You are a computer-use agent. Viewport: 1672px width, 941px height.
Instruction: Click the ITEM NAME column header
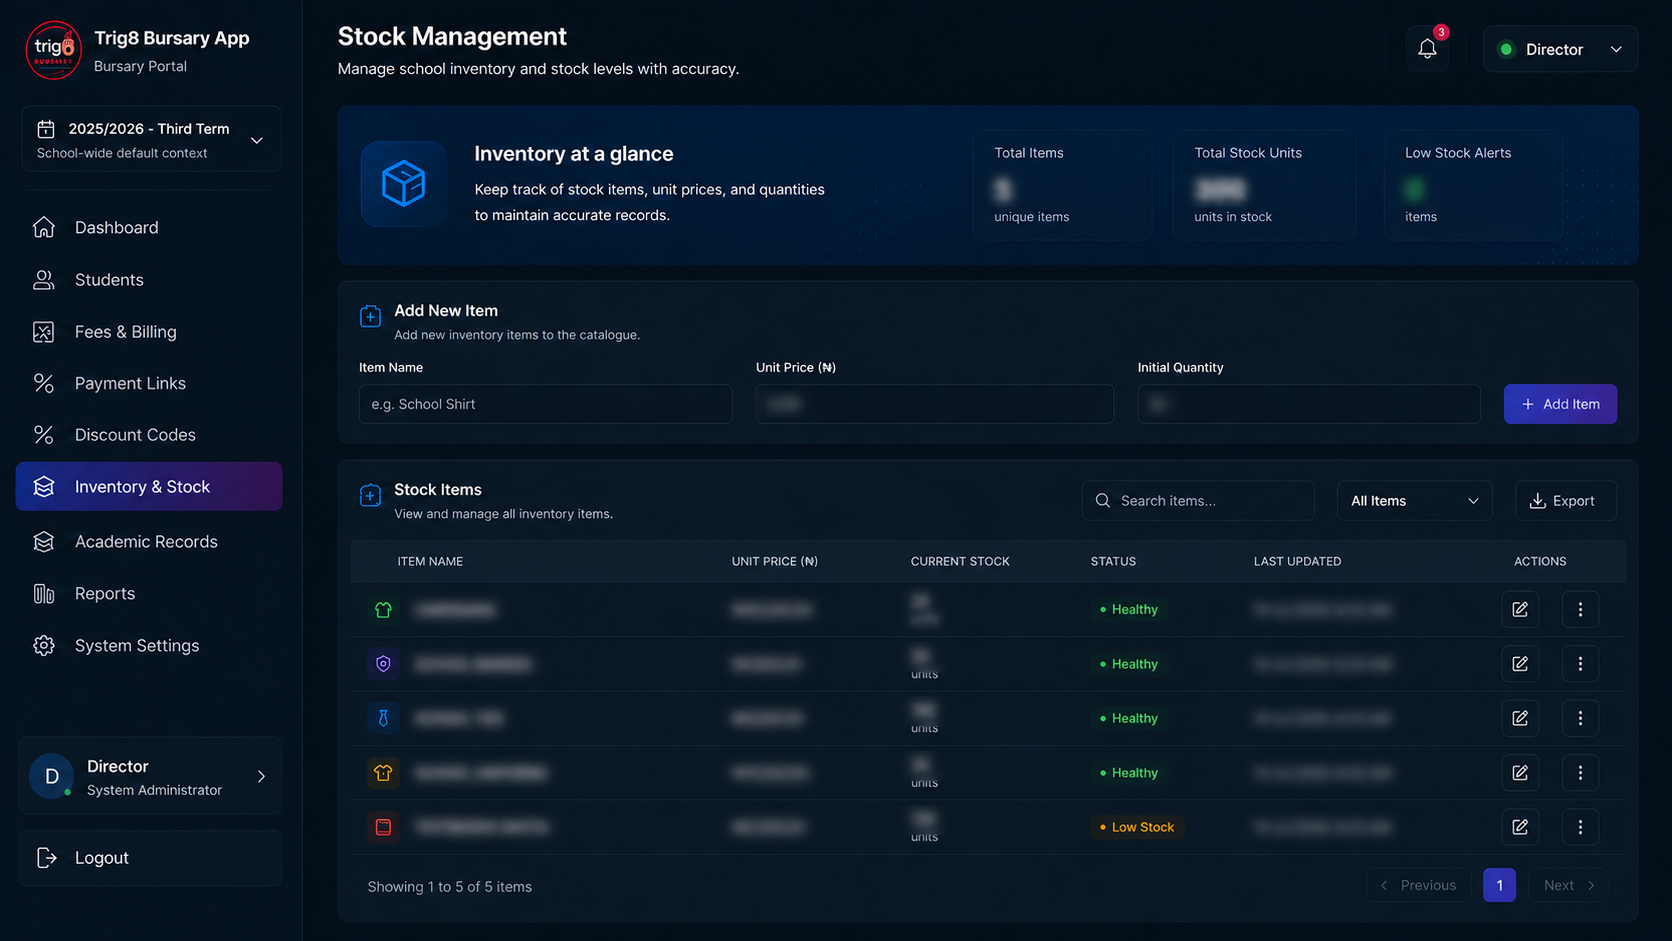tap(430, 561)
